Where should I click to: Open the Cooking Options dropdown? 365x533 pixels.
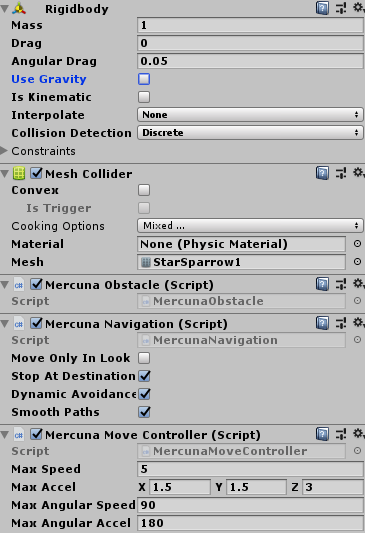tap(250, 226)
